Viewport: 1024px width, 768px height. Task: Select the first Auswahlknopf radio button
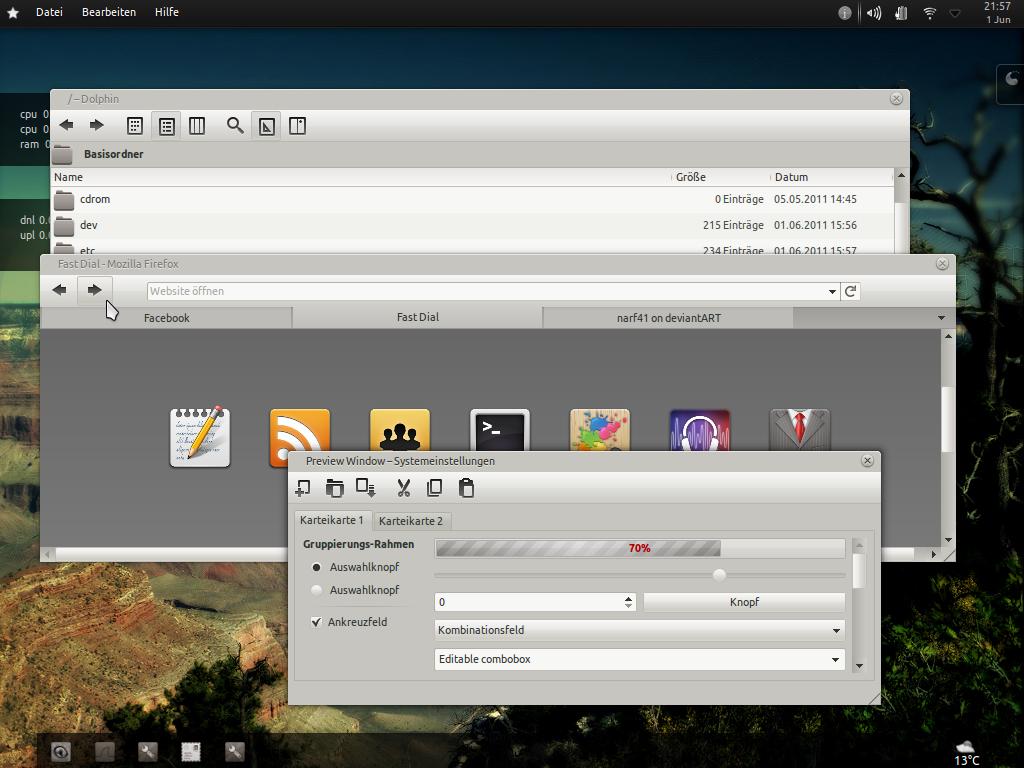[316, 567]
